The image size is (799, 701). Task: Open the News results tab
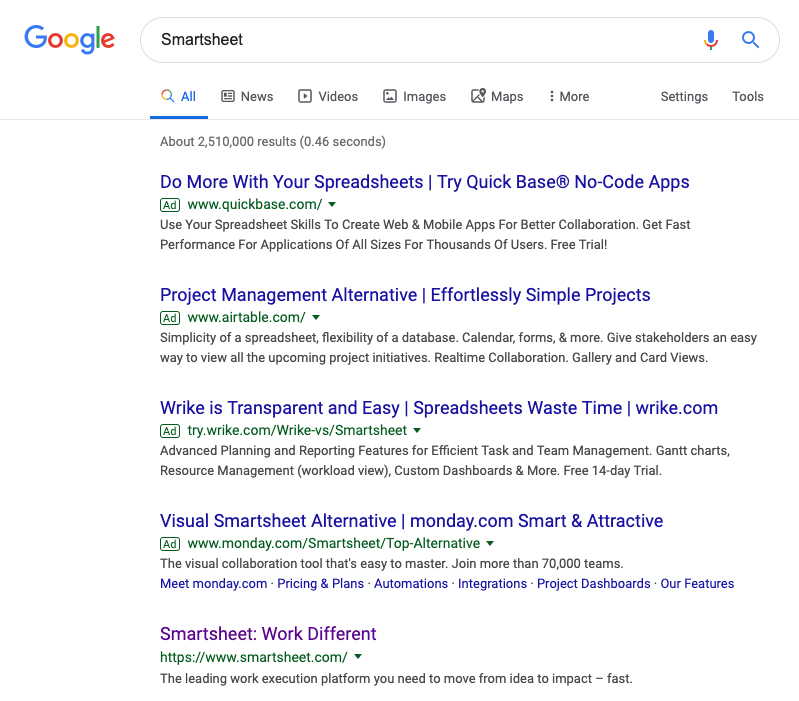(247, 97)
